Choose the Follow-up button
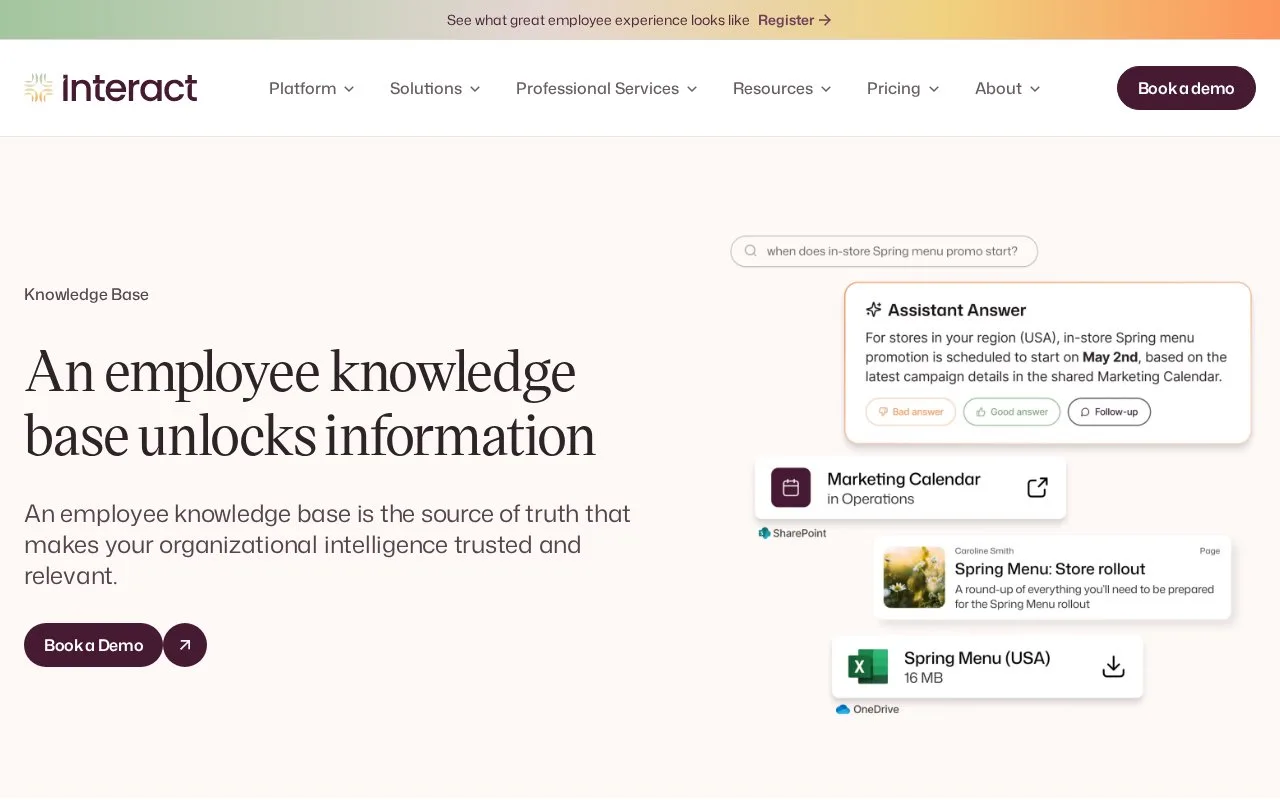 [1109, 412]
